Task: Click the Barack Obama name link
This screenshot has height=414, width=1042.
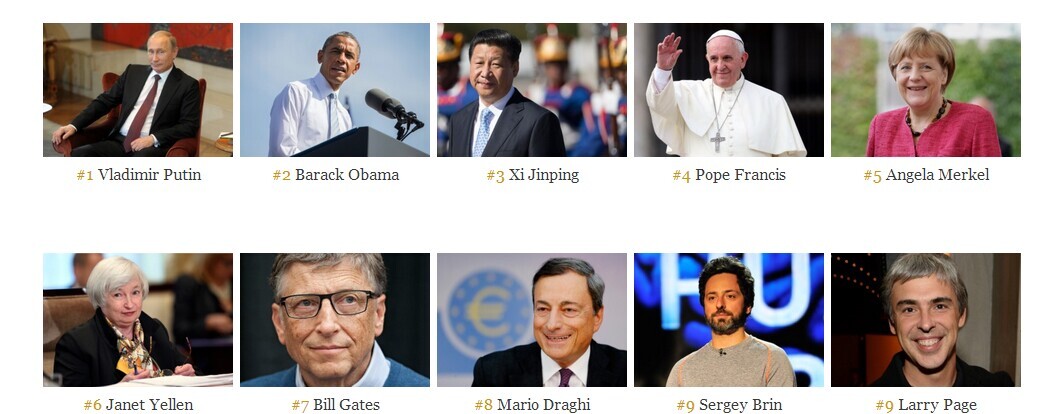Action: (x=347, y=175)
